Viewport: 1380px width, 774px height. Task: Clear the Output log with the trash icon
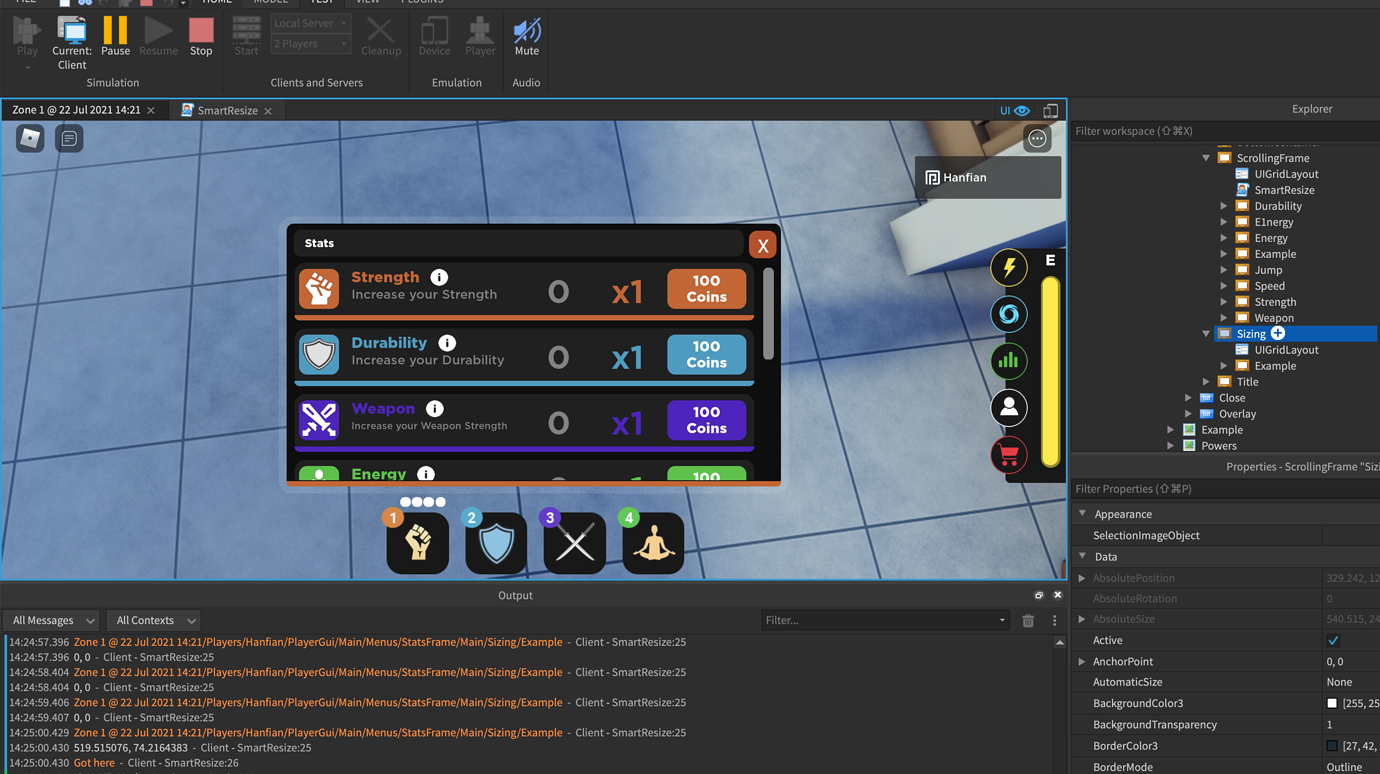click(1030, 620)
